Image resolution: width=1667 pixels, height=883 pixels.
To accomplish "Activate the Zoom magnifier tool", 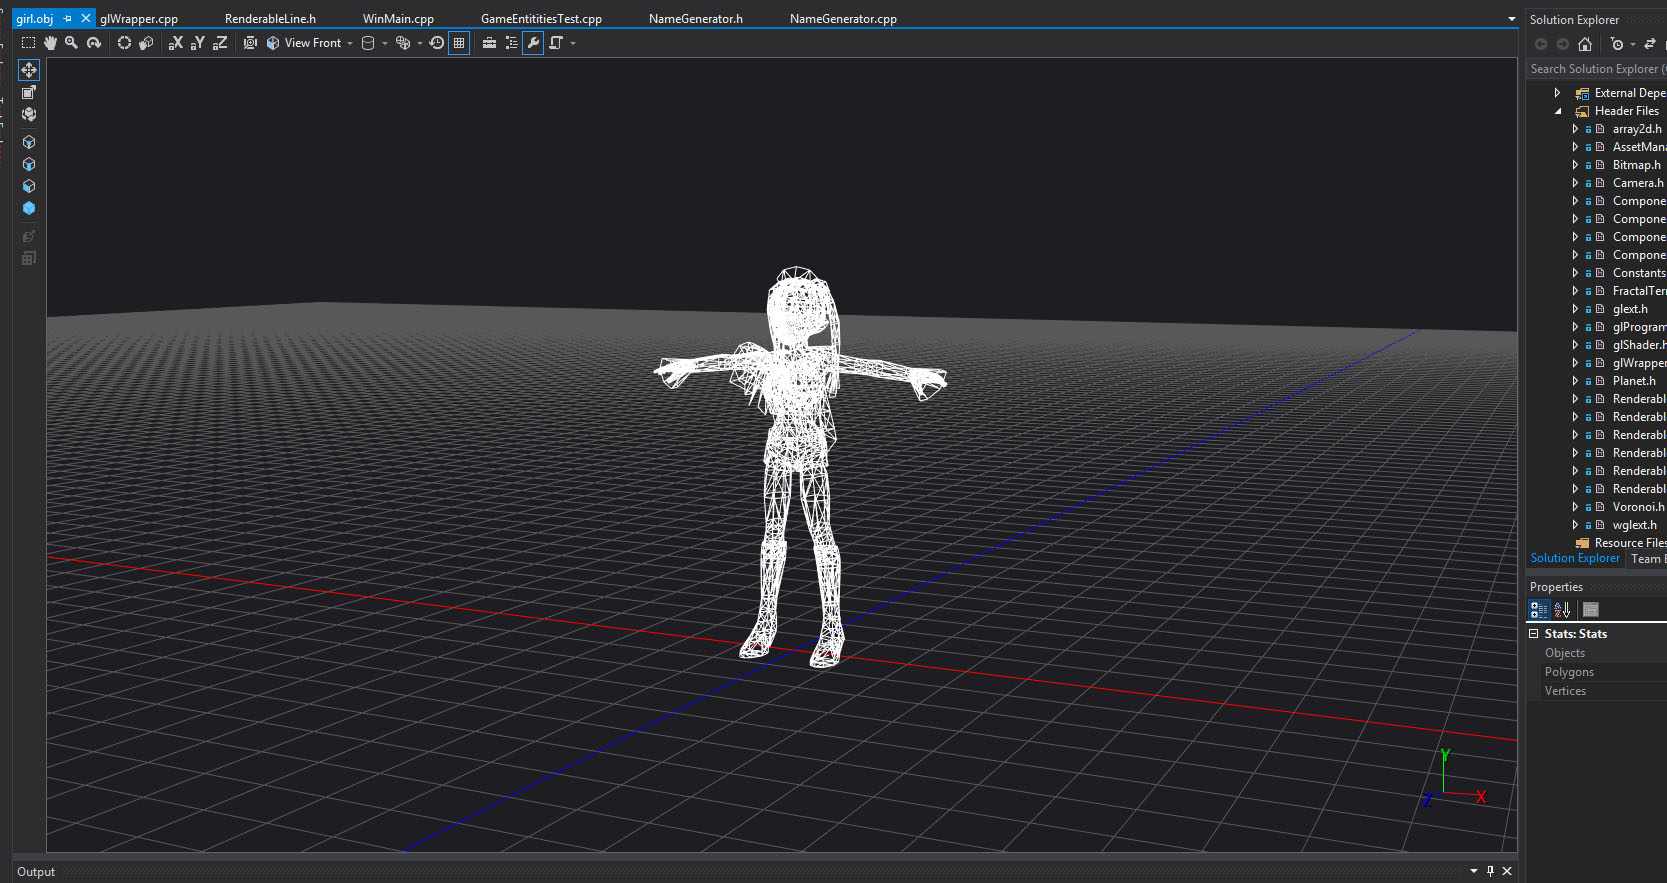I will coord(71,43).
